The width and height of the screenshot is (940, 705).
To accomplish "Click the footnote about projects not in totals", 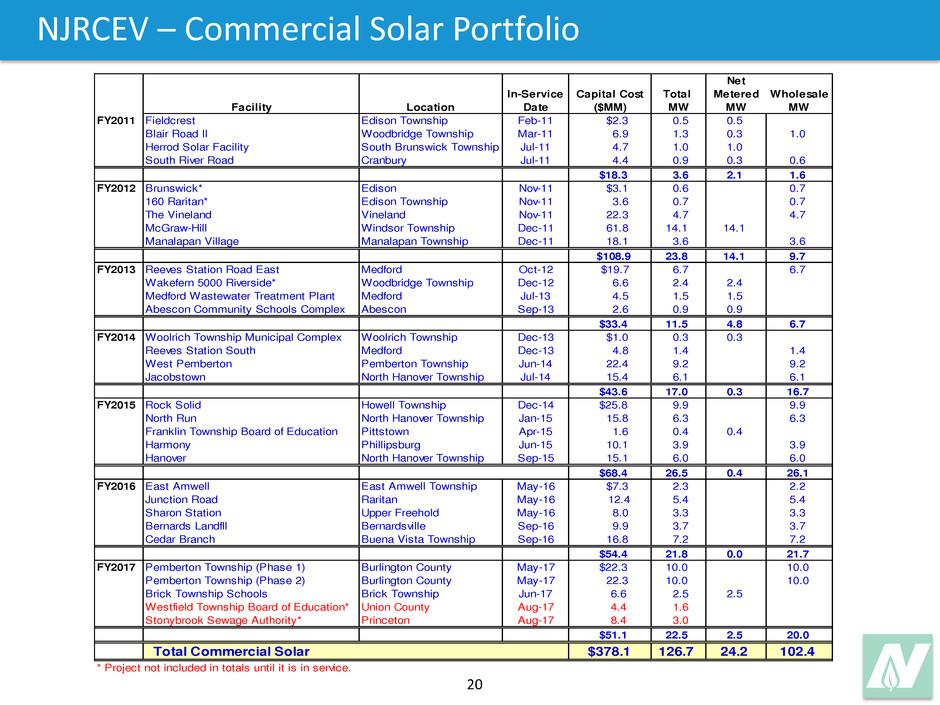I will click(x=224, y=668).
